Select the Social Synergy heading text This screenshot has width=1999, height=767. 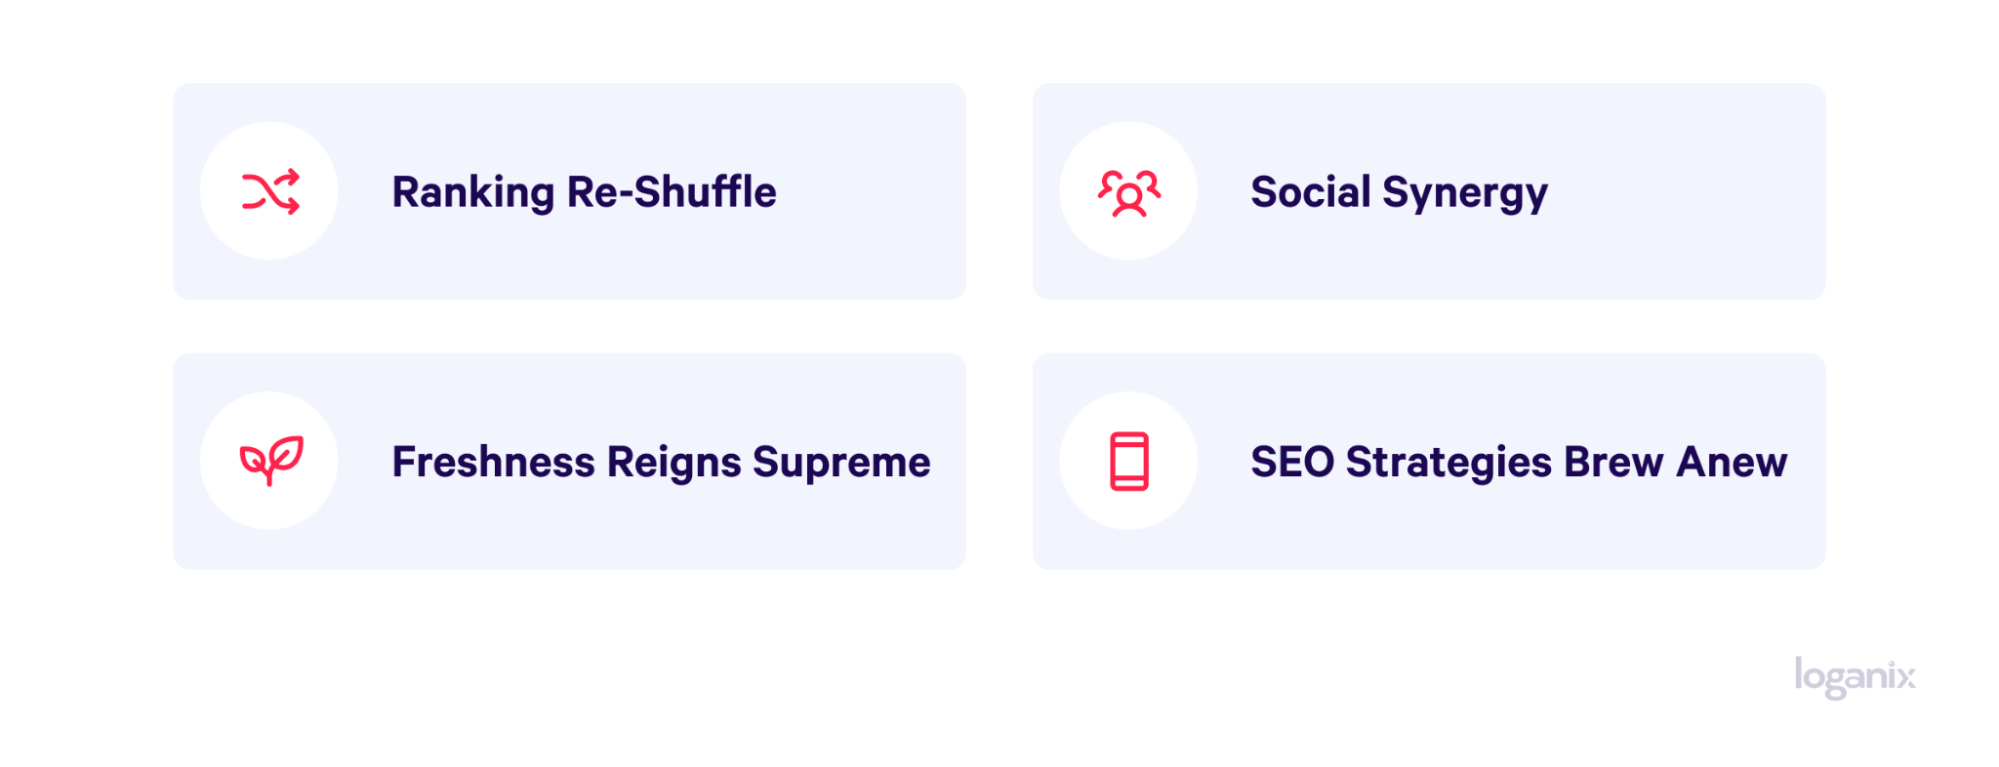pos(1399,193)
